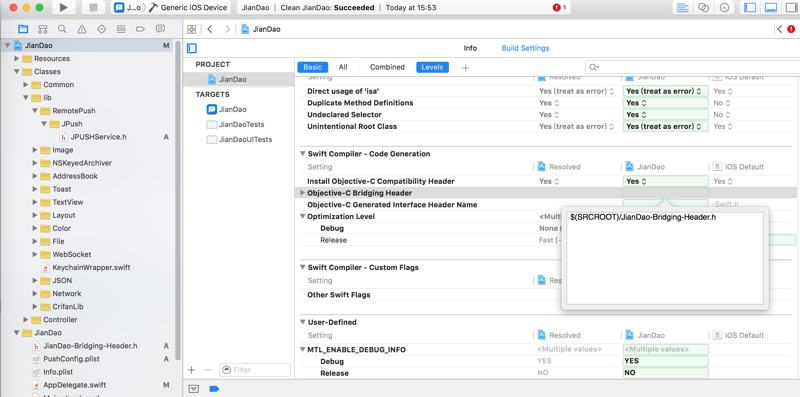This screenshot has height=397, width=800.
Task: Click the navigator vertical scrollbar
Action: coord(178,201)
